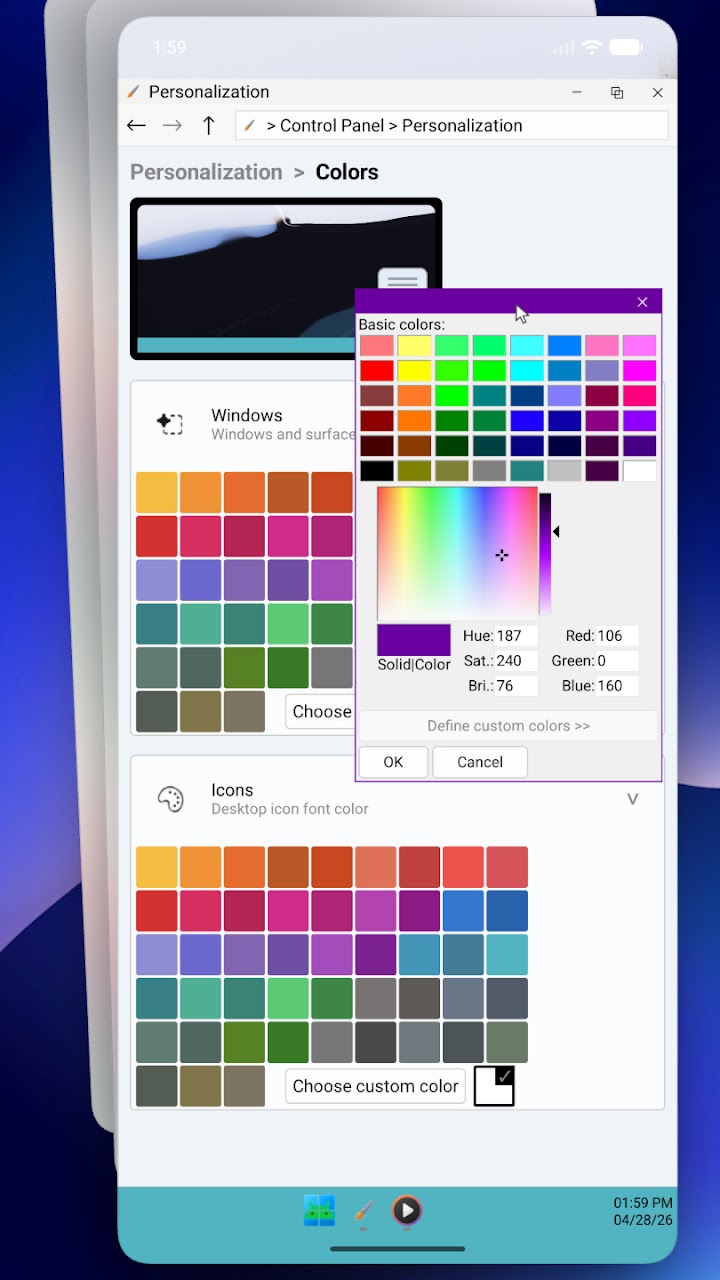Screen dimensions: 720x1280
Task: Click the vertical purple brightness strip
Action: 545,554
